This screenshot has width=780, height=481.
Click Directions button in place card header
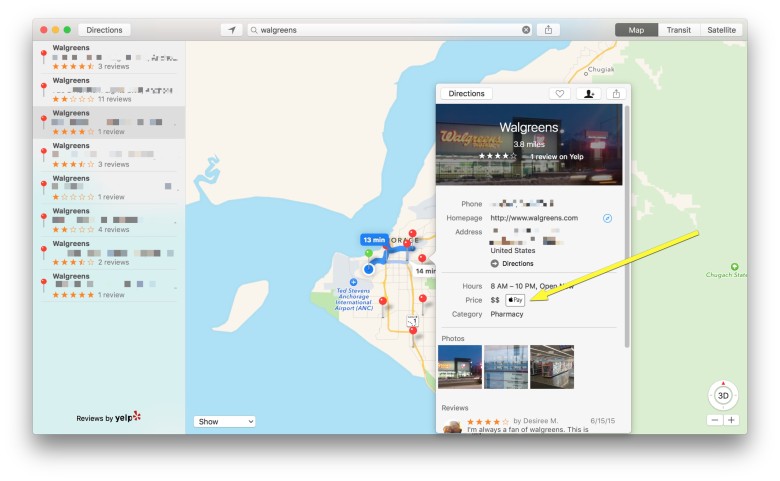(x=466, y=94)
